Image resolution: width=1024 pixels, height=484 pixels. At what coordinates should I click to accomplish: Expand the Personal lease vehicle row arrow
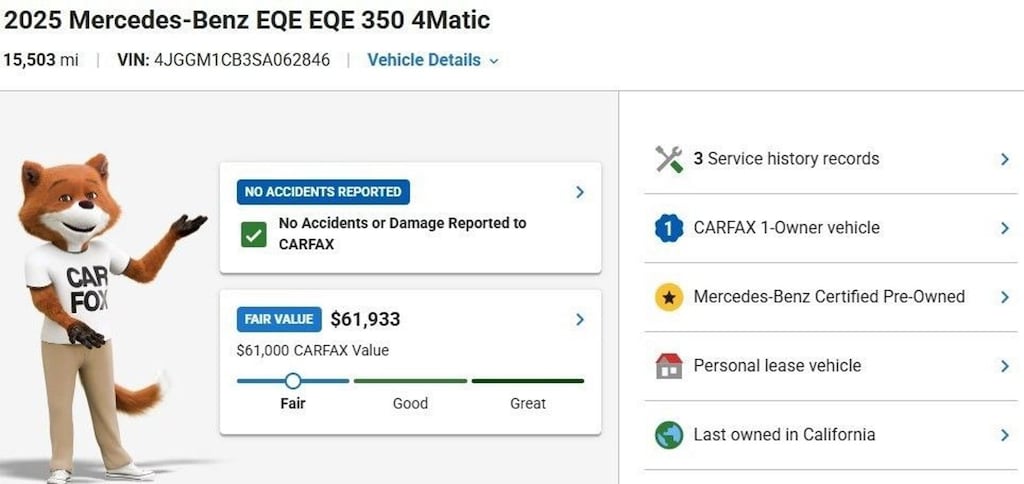click(x=1005, y=366)
